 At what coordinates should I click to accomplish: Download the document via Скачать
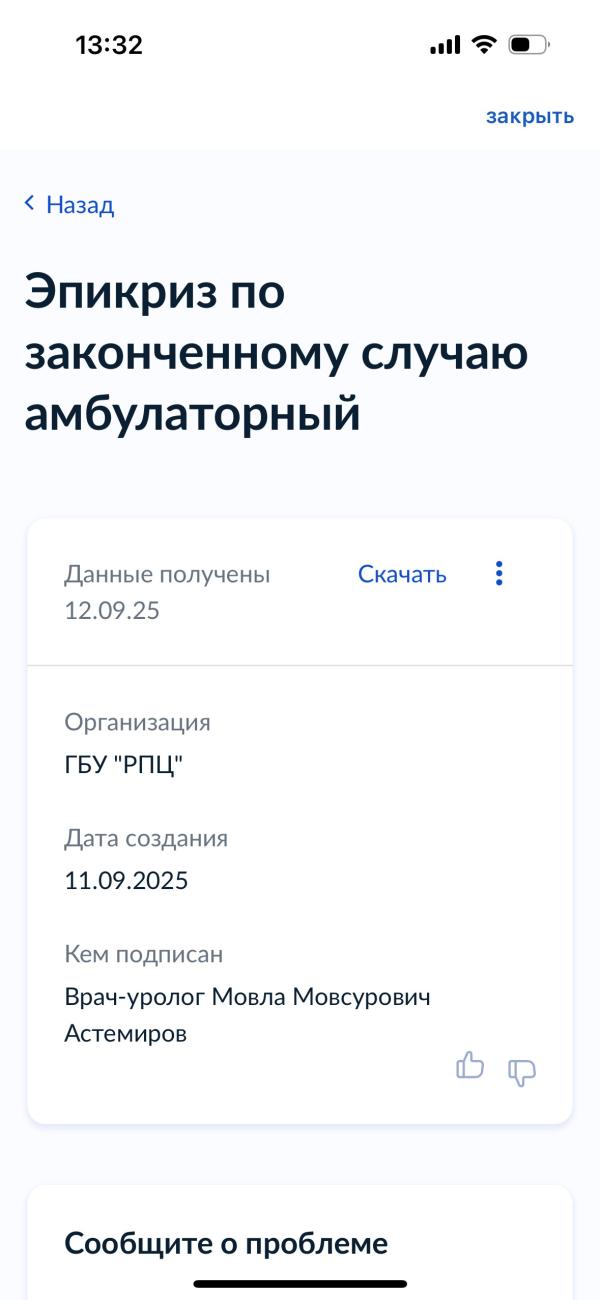coord(402,574)
